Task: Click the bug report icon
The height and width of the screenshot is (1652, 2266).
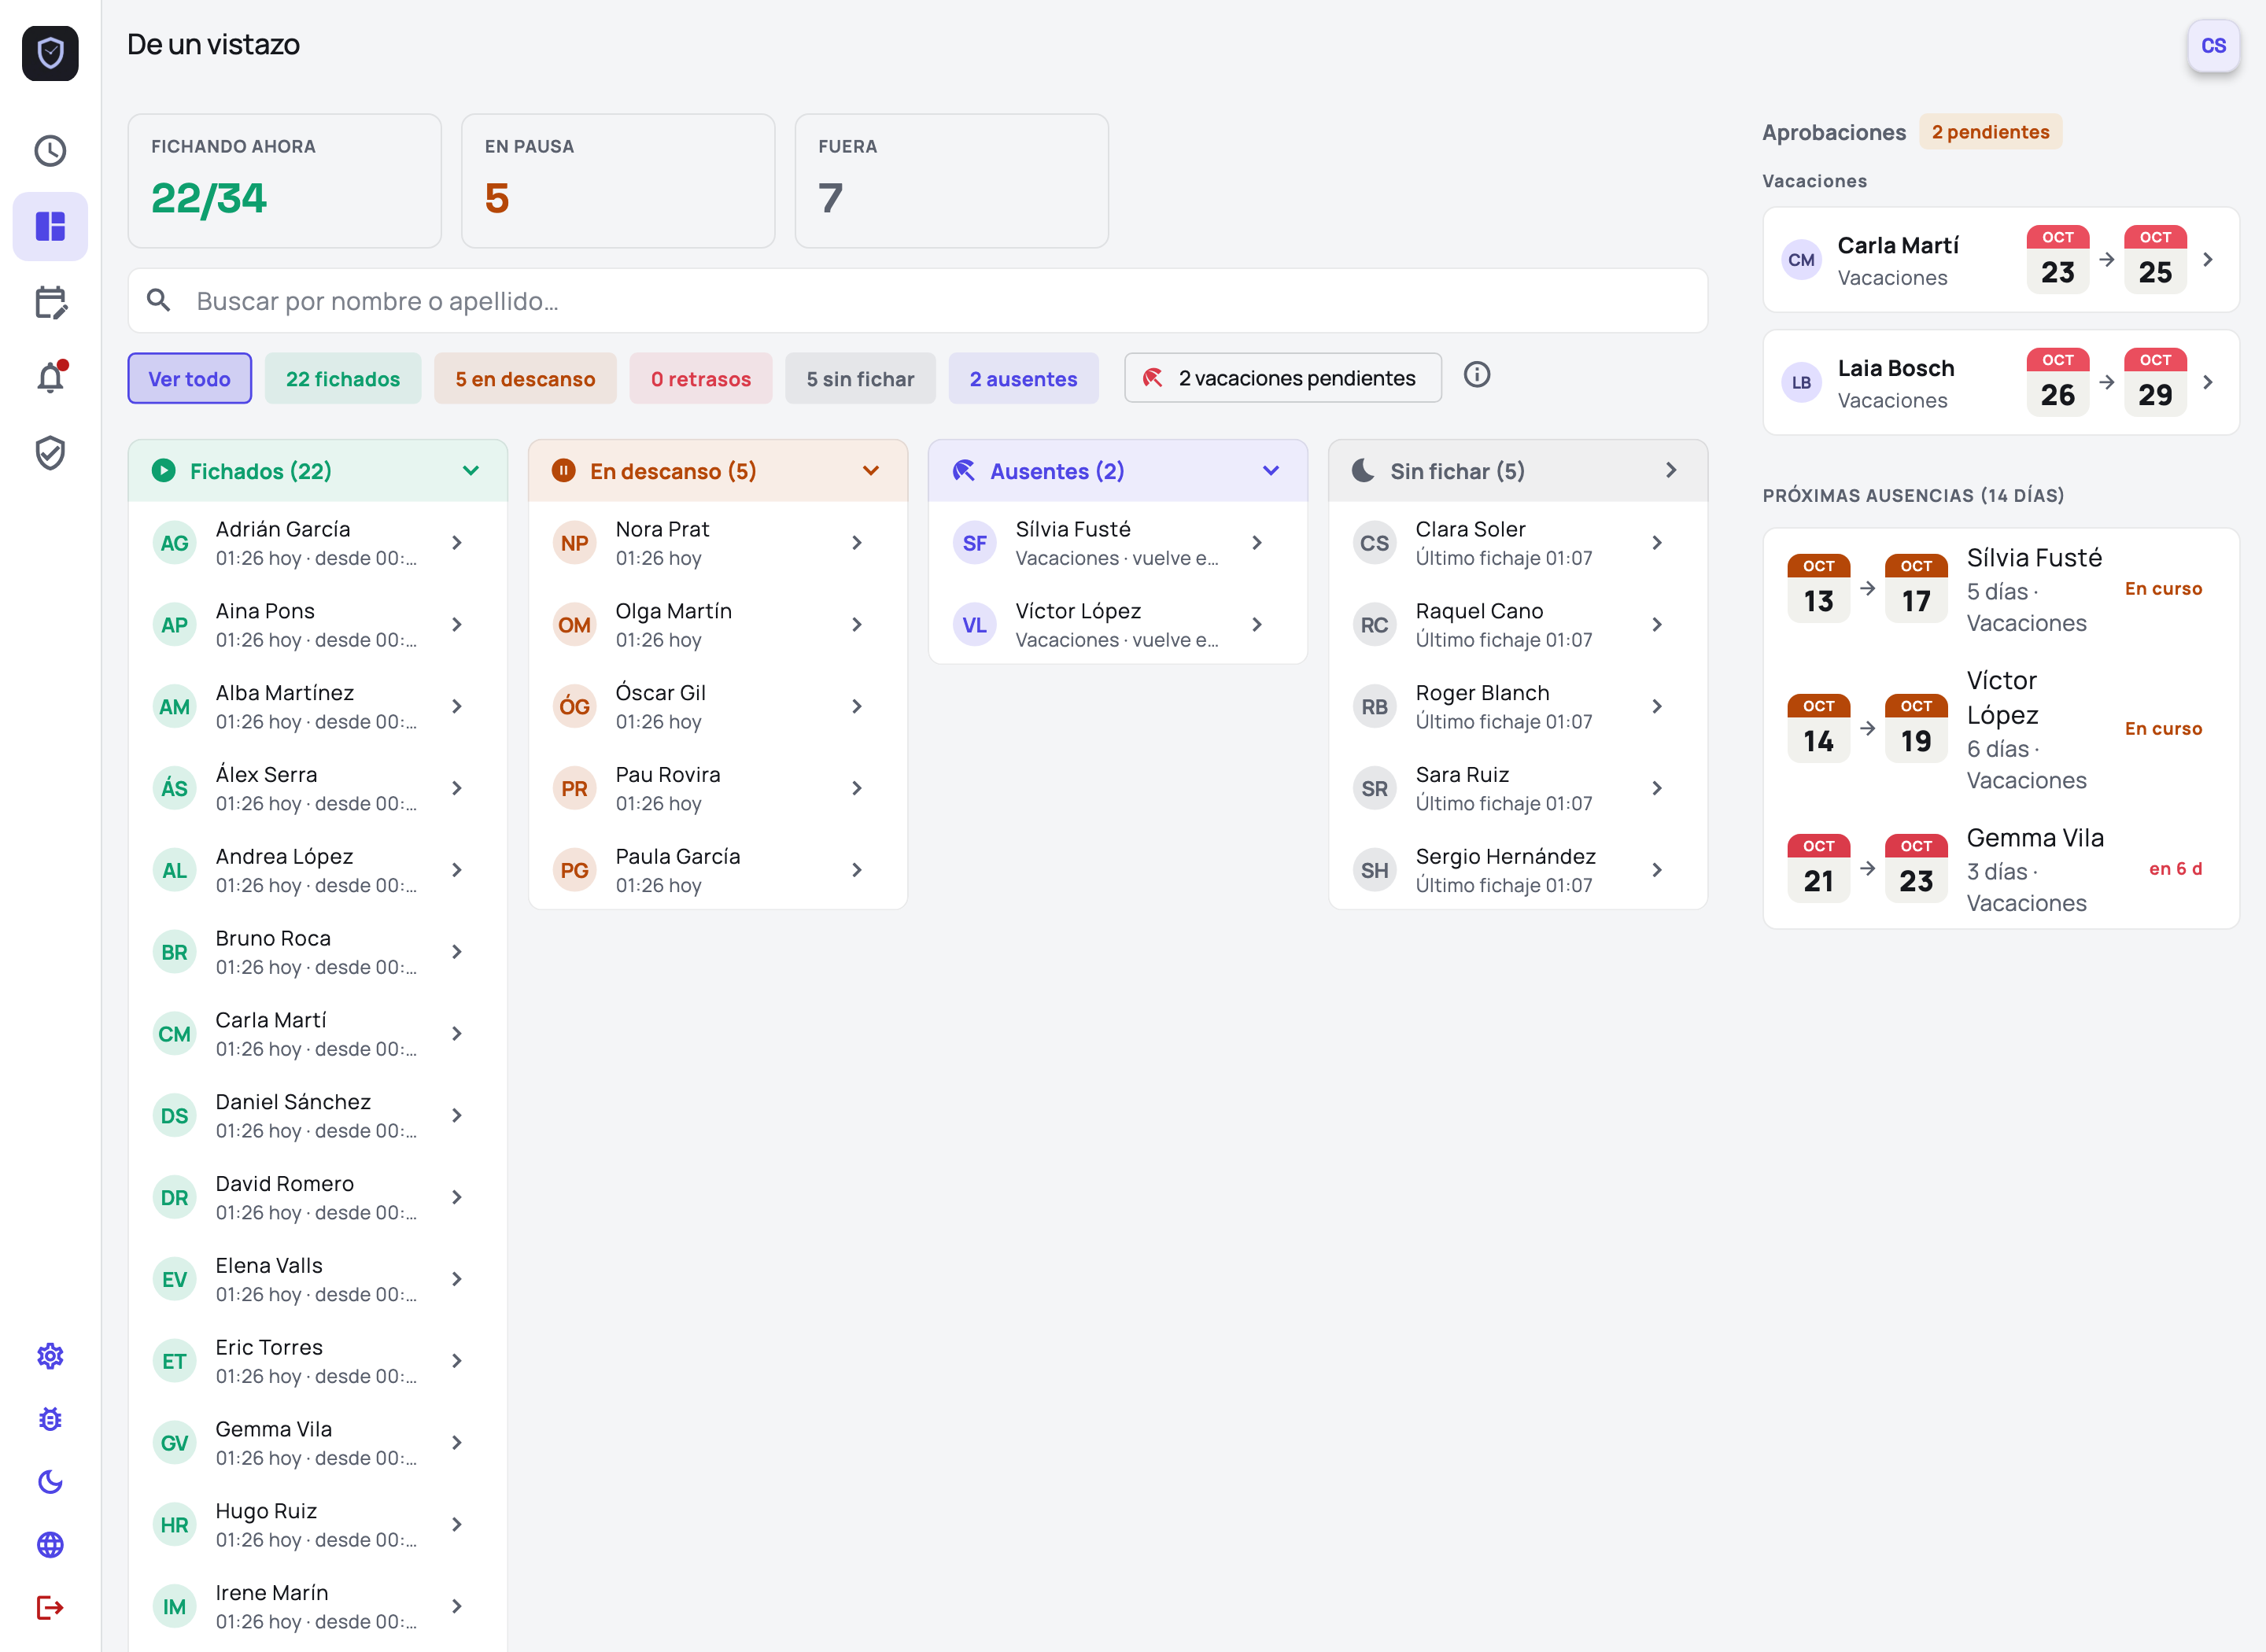Action: tap(50, 1420)
